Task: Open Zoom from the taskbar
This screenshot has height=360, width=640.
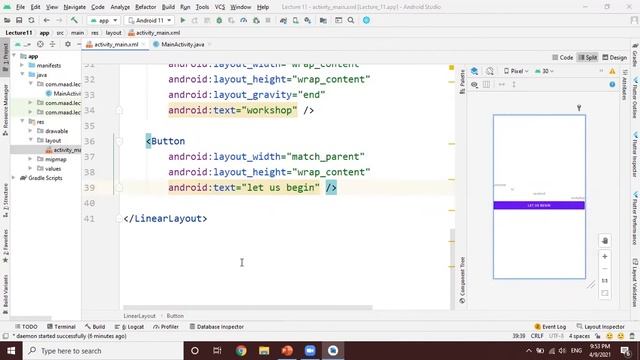Action: coord(310,351)
